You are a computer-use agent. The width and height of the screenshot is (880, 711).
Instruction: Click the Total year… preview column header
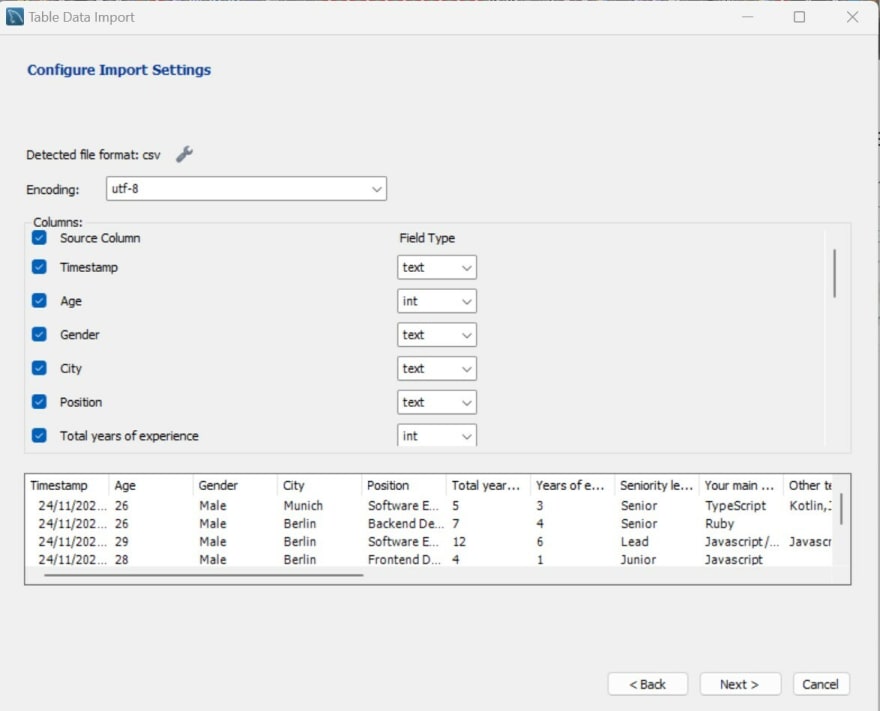click(488, 485)
